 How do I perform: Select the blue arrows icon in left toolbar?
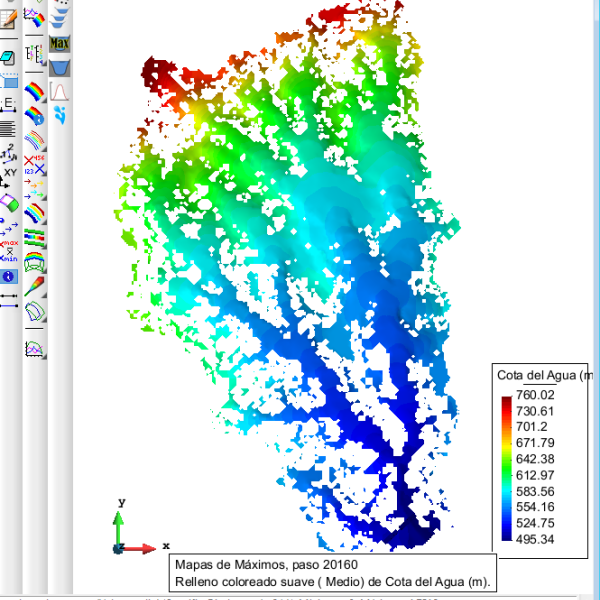tap(9, 227)
